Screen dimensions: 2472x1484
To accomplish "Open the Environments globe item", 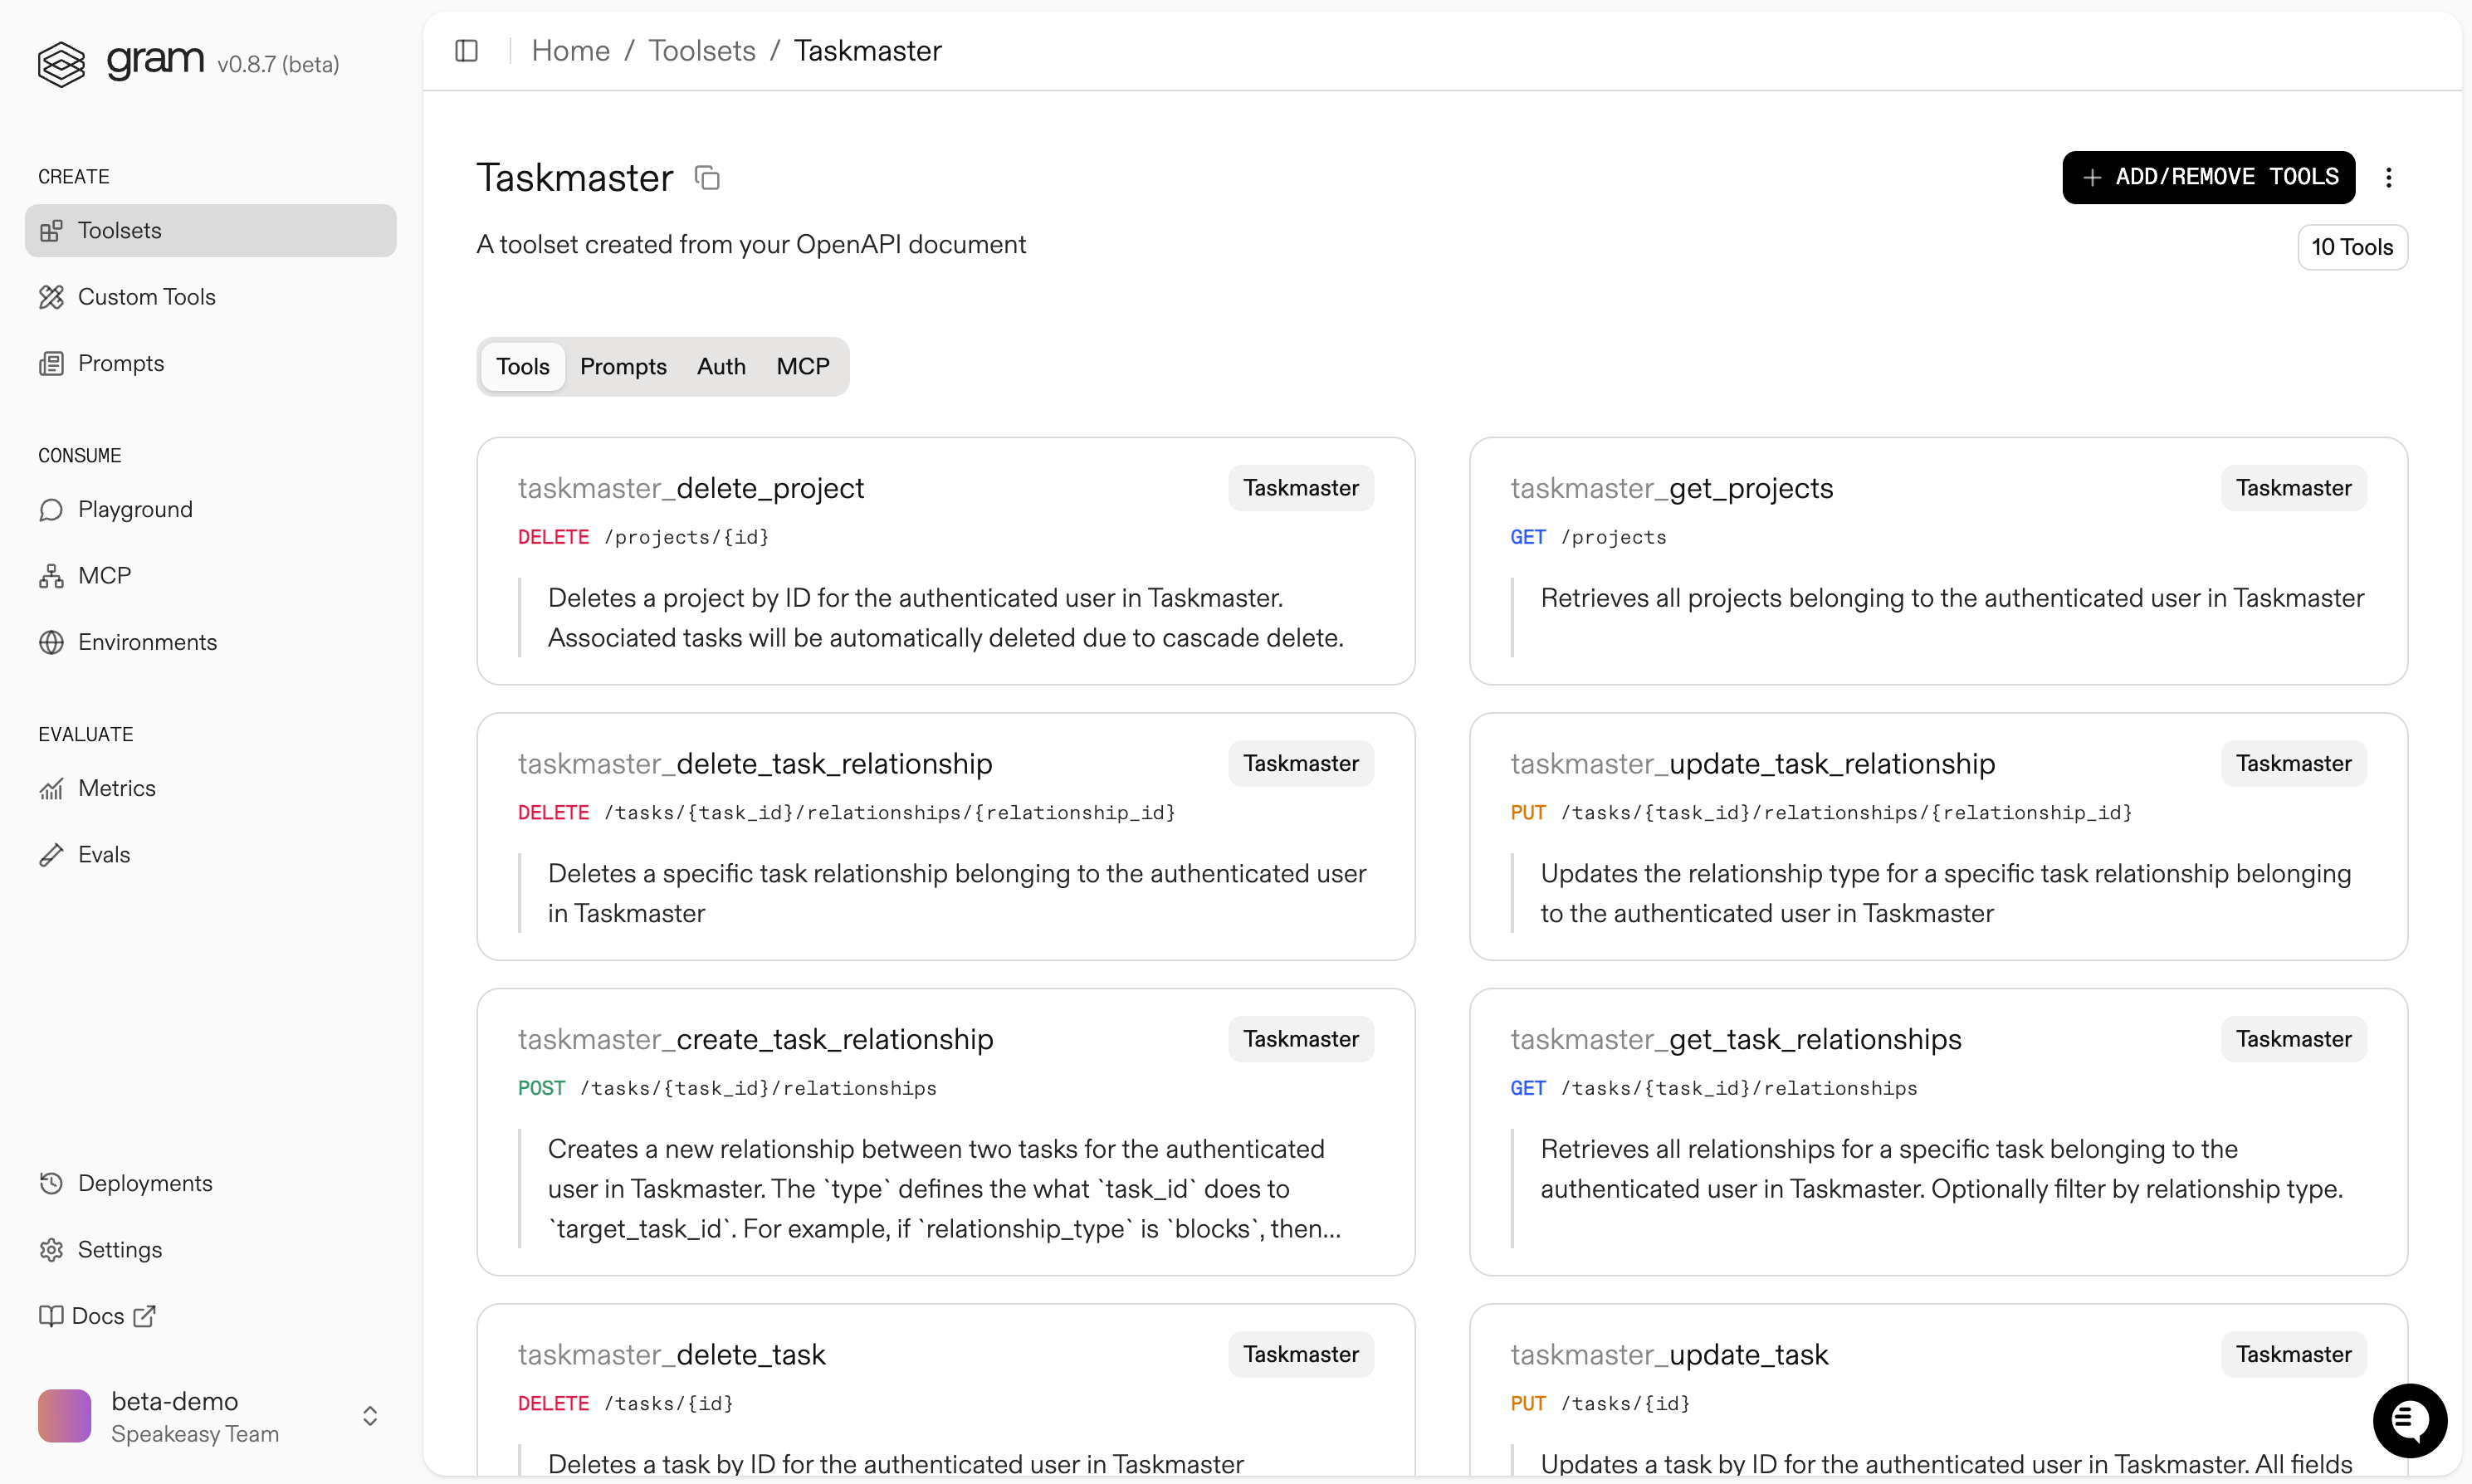I will click(147, 642).
